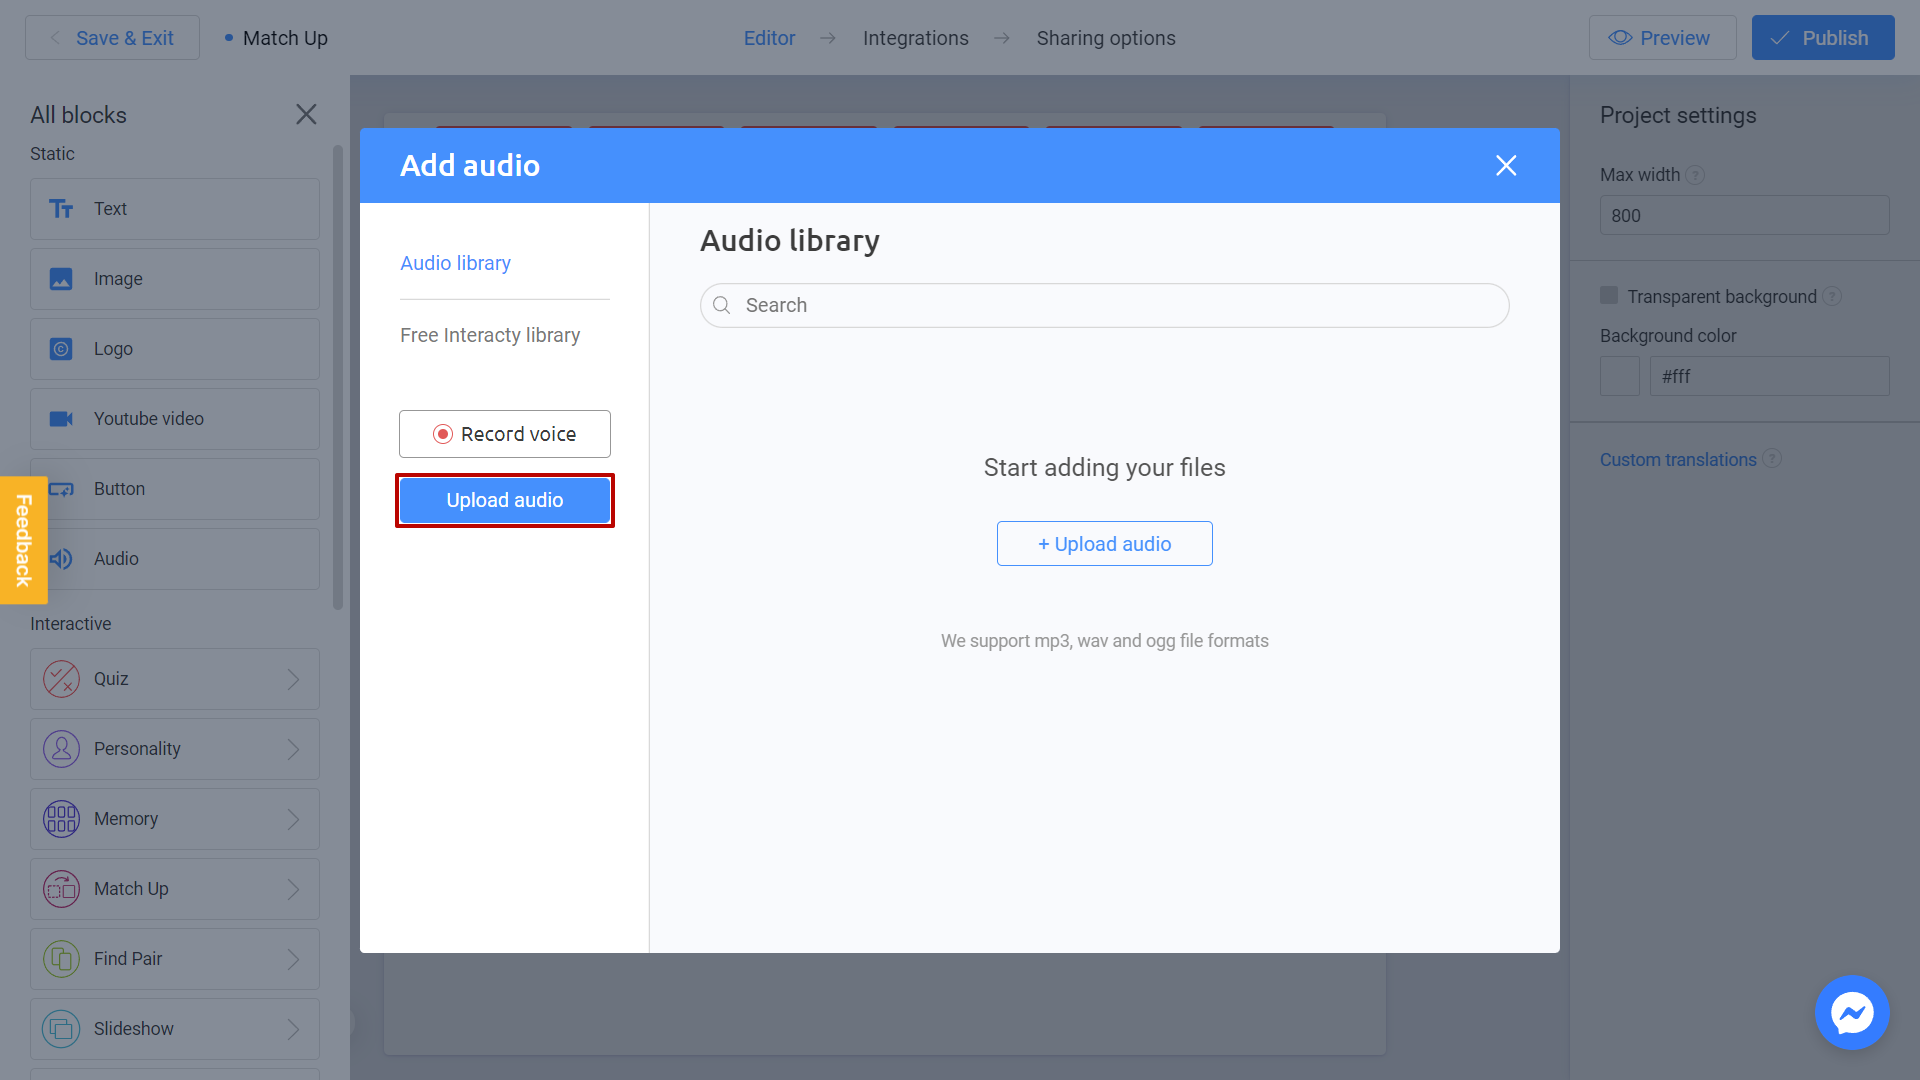The height and width of the screenshot is (1080, 1920).
Task: Click the Audio block icon in sidebar
Action: (x=62, y=558)
